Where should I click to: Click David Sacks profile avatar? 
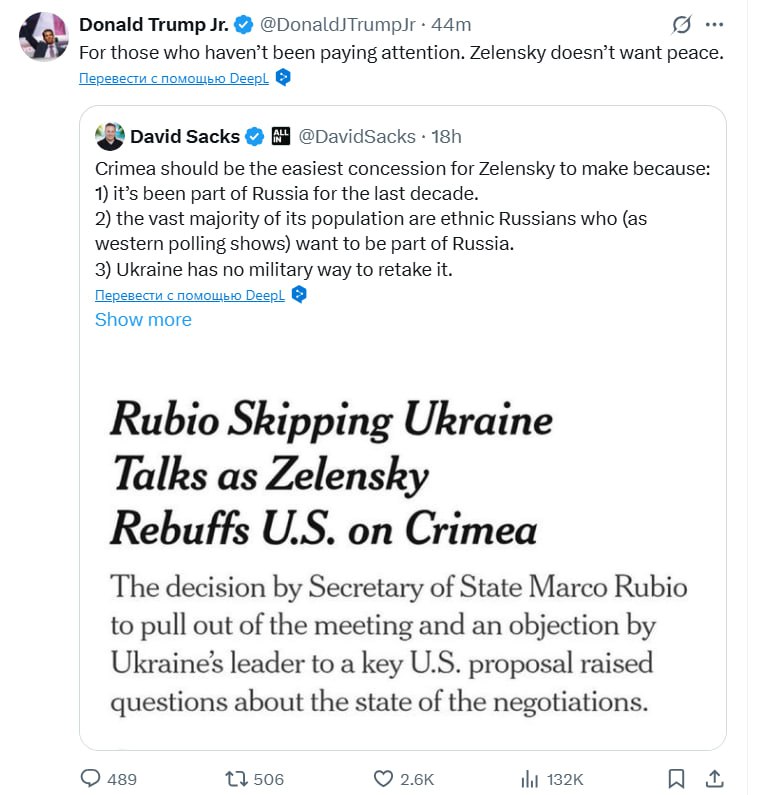110,136
